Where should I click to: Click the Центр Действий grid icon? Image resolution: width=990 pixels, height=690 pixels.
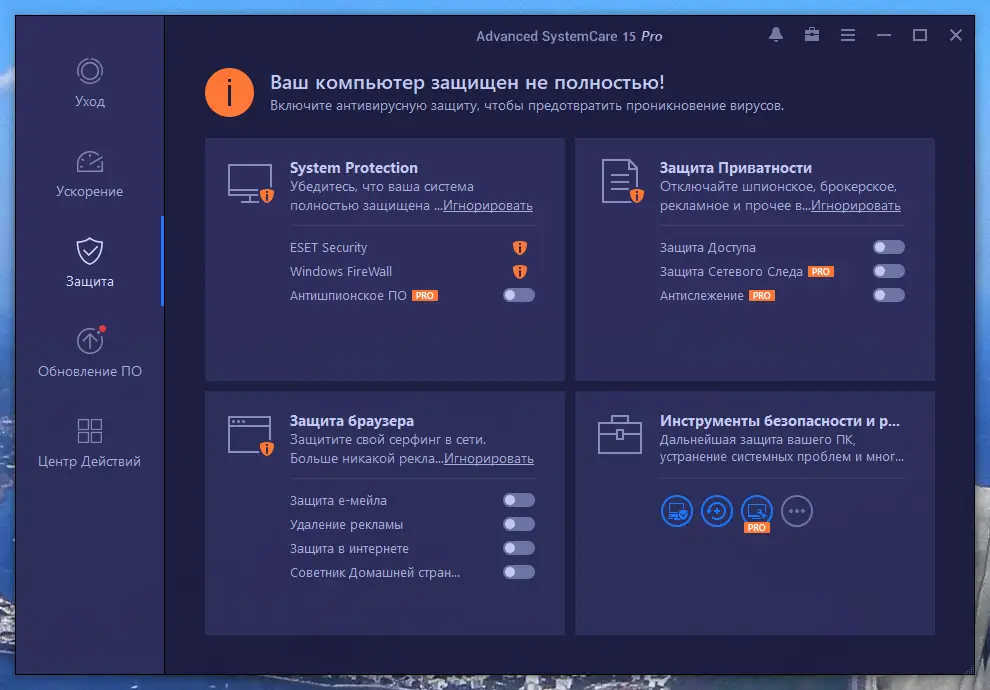click(x=90, y=431)
